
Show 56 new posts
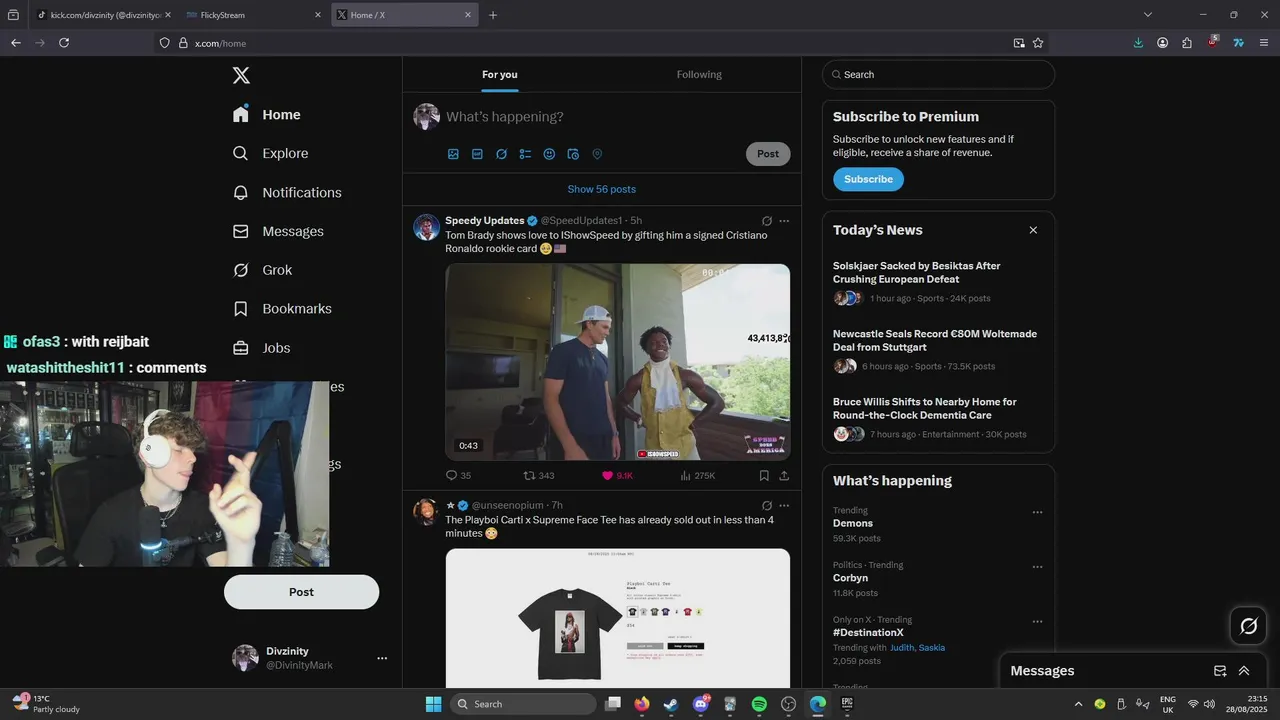point(602,189)
